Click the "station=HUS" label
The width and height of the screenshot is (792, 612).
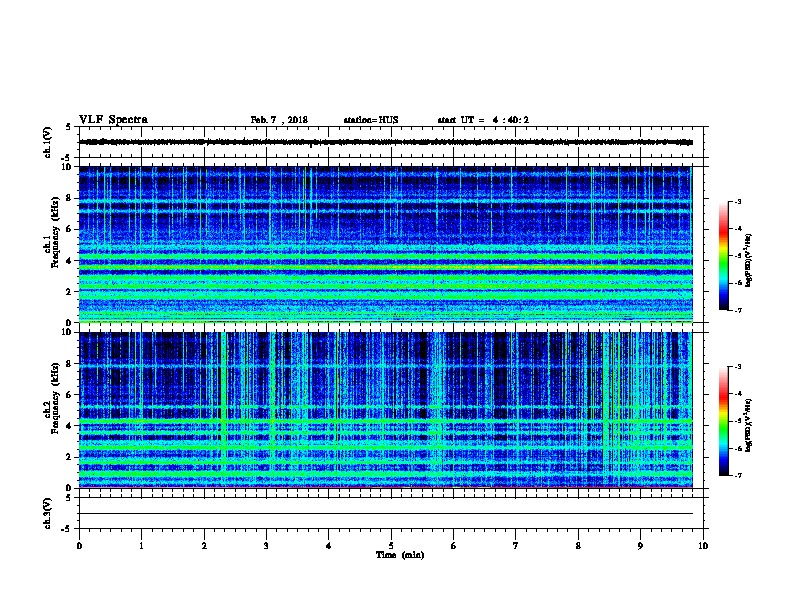pyautogui.click(x=371, y=120)
